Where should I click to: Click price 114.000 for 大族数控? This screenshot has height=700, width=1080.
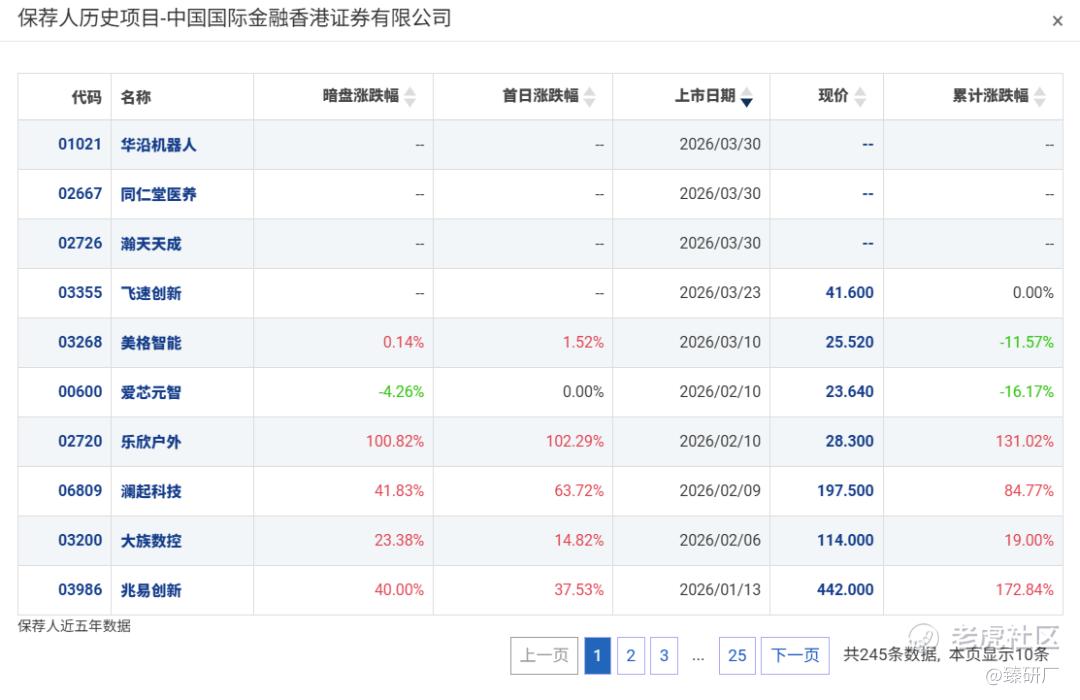click(845, 541)
